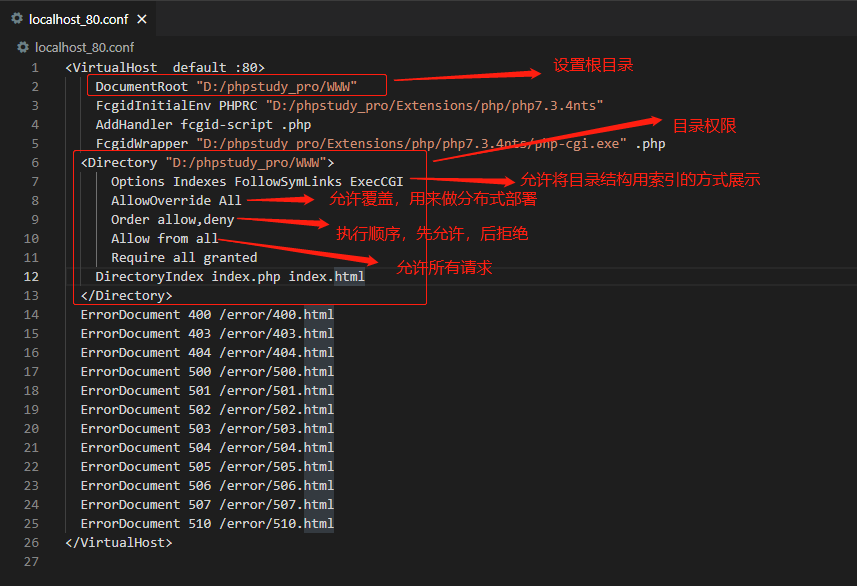Viewport: 857px width, 586px height.
Task: Click the ErrorDocument 404 line
Action: (207, 352)
